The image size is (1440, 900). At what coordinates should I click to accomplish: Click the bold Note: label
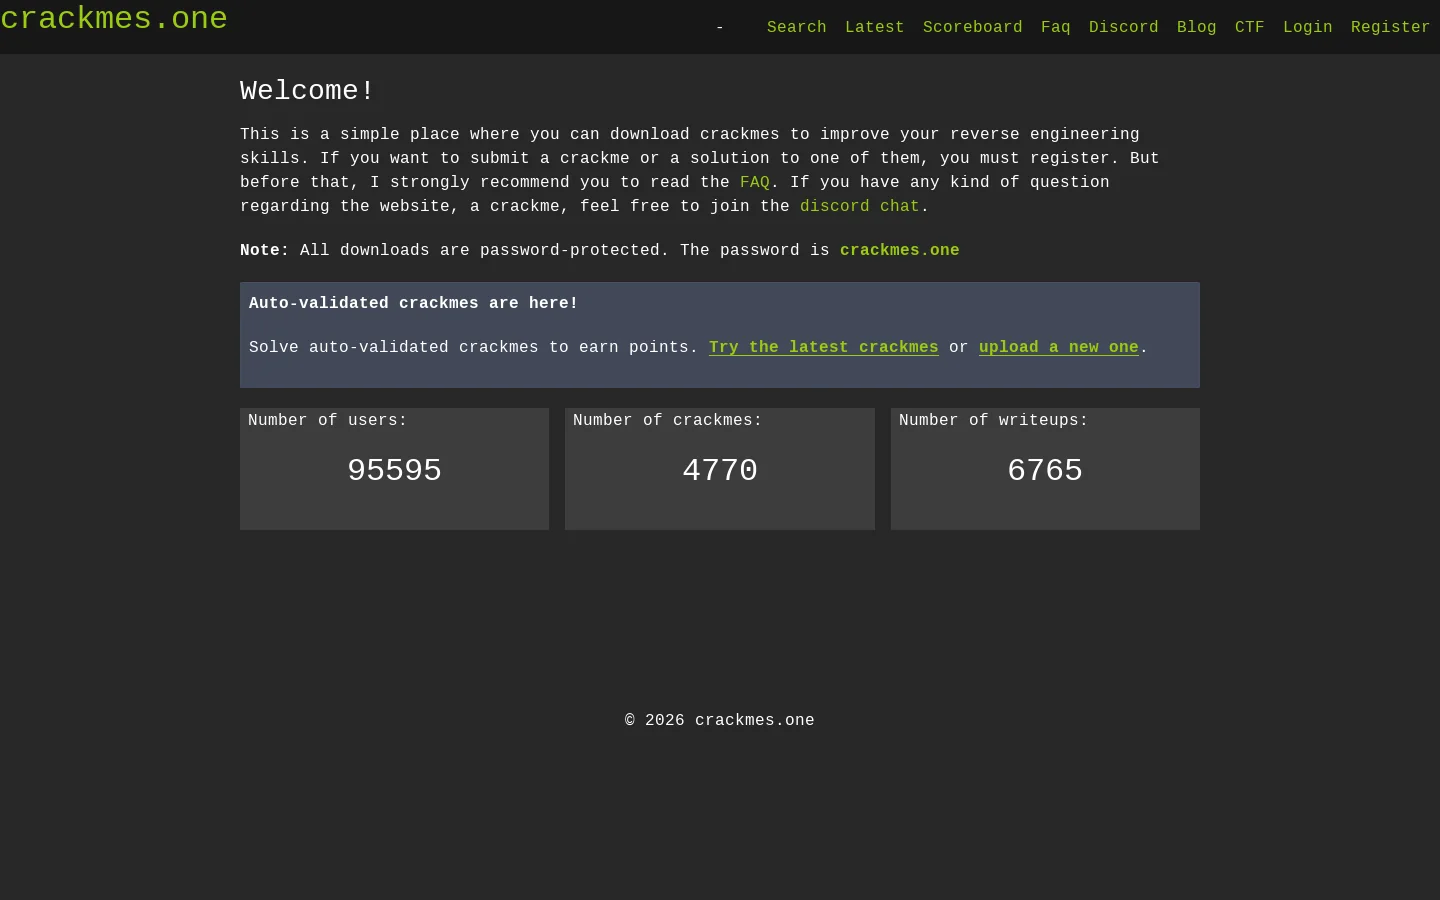[x=265, y=250]
